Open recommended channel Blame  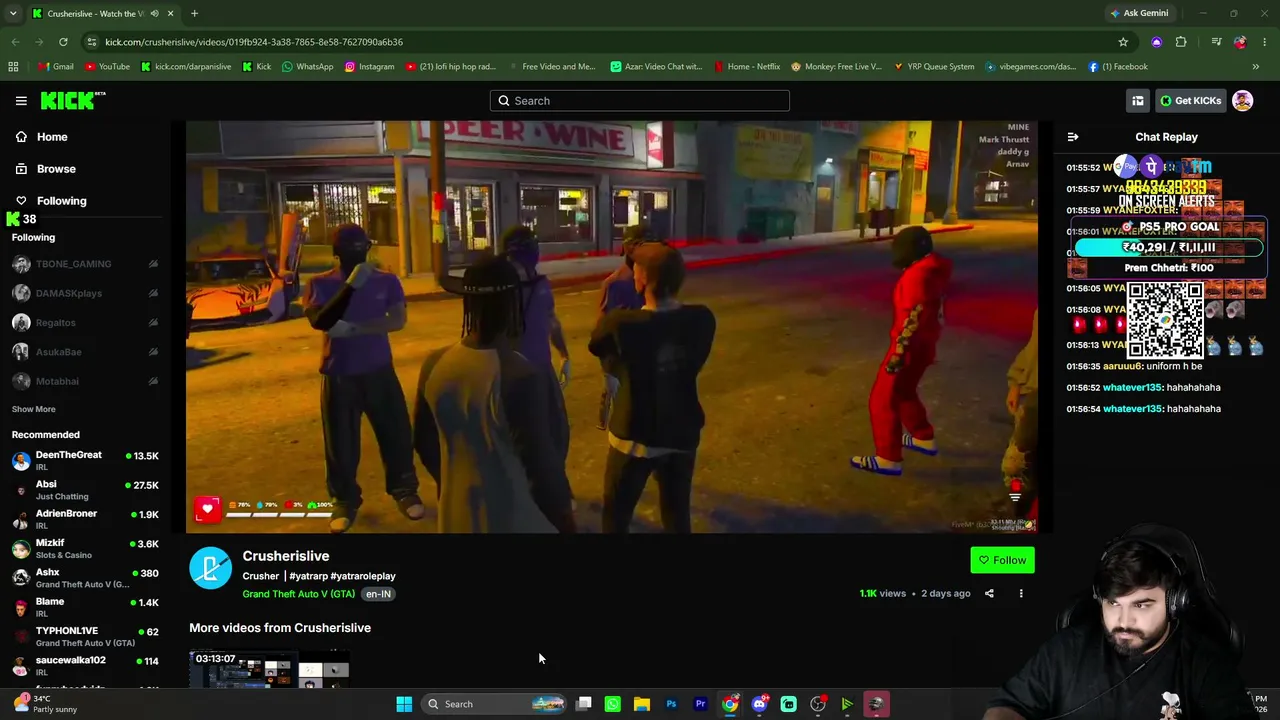pyautogui.click(x=85, y=607)
